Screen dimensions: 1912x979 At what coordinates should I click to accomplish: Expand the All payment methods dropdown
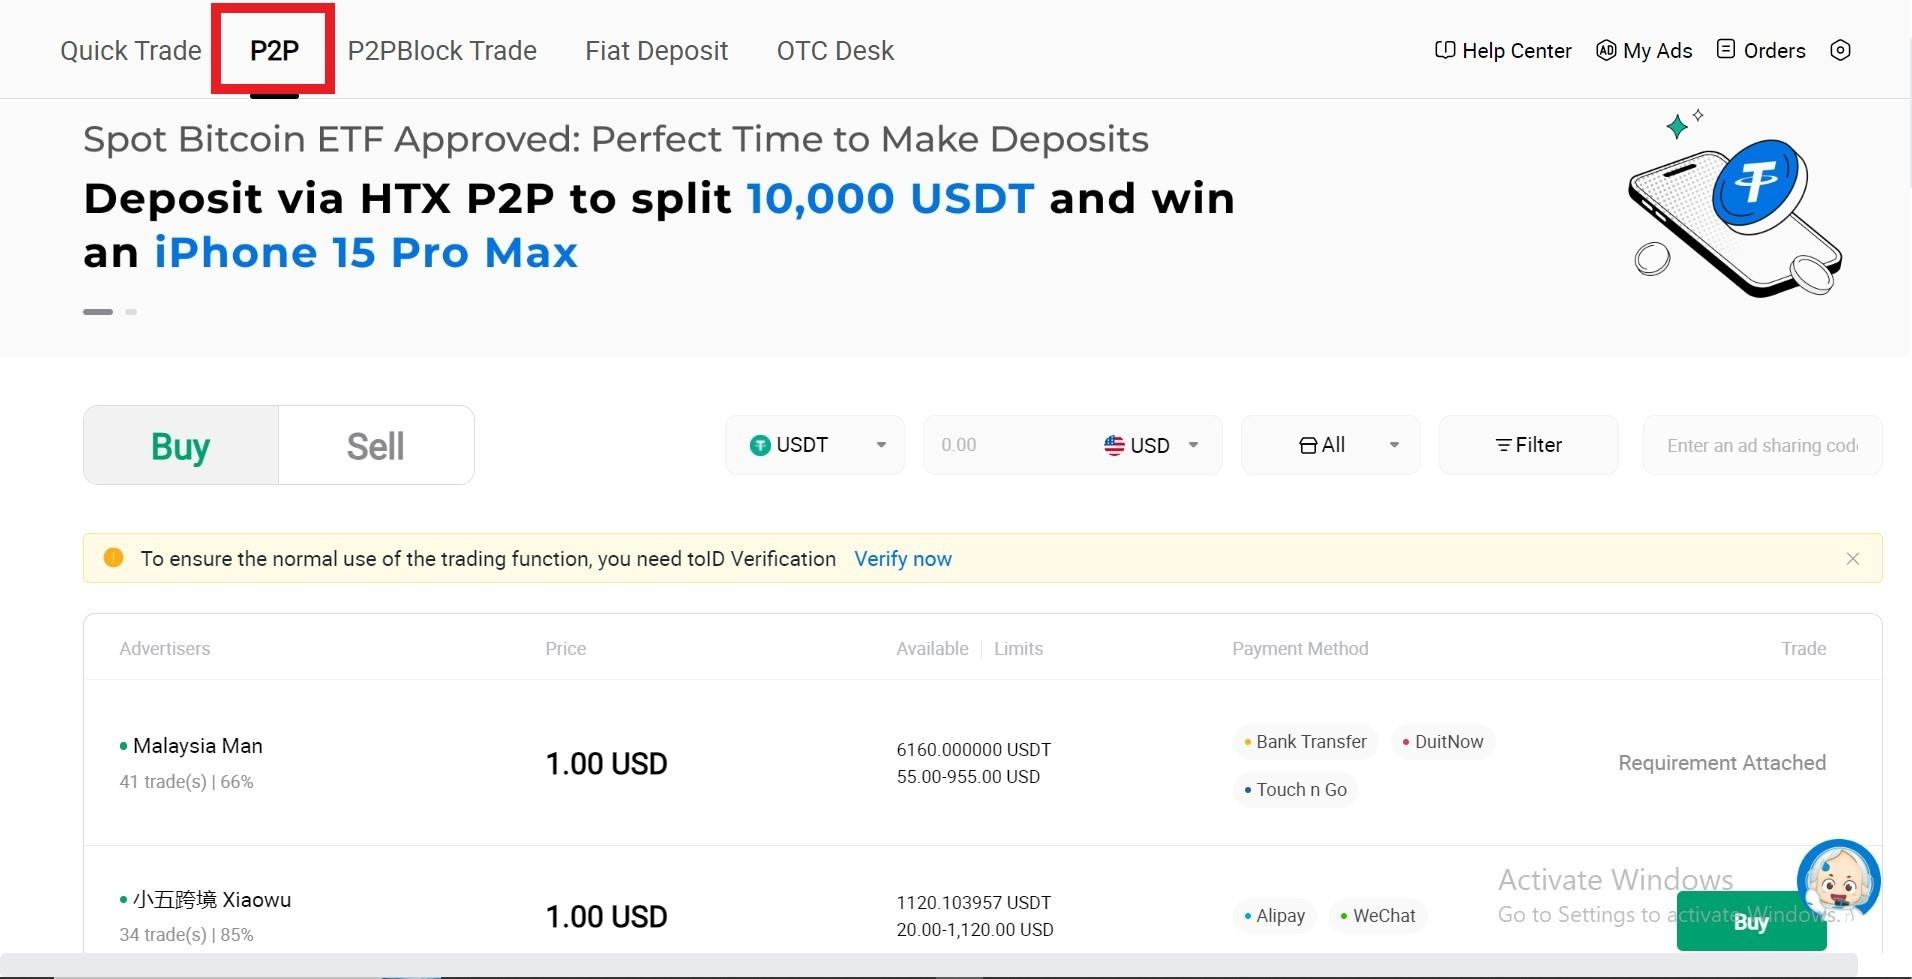1330,445
